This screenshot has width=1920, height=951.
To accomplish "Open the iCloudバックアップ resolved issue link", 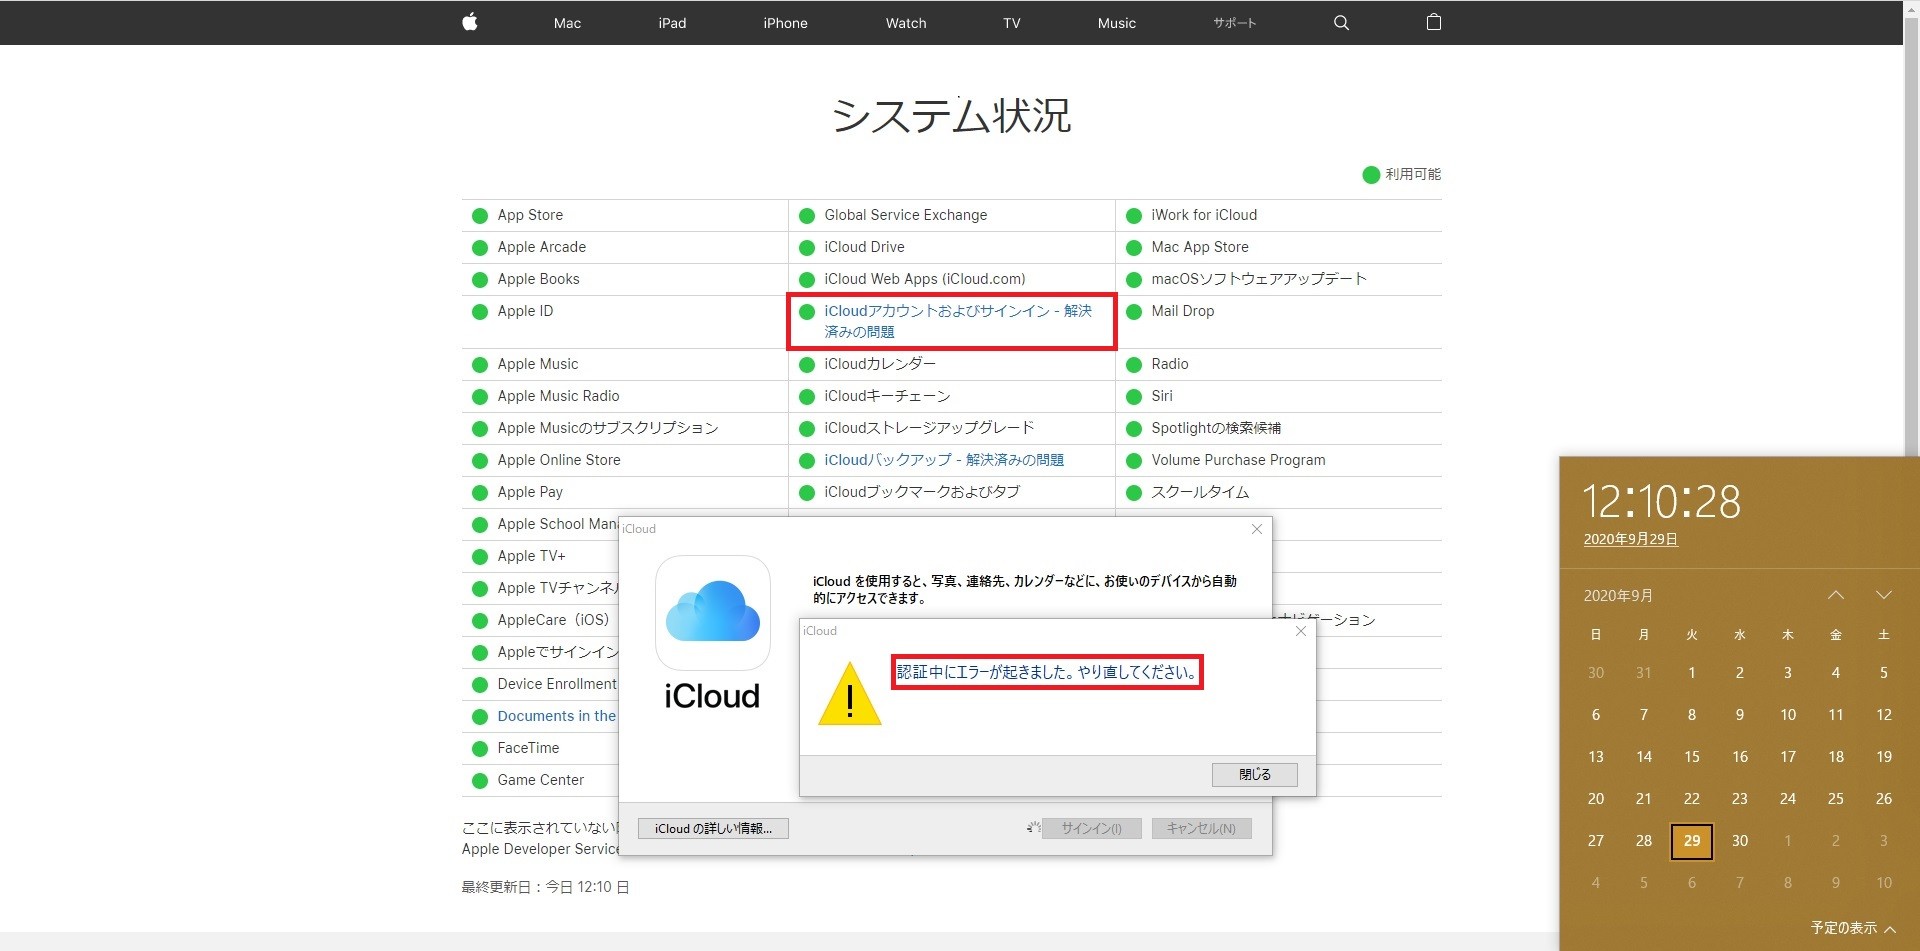I will pos(944,460).
